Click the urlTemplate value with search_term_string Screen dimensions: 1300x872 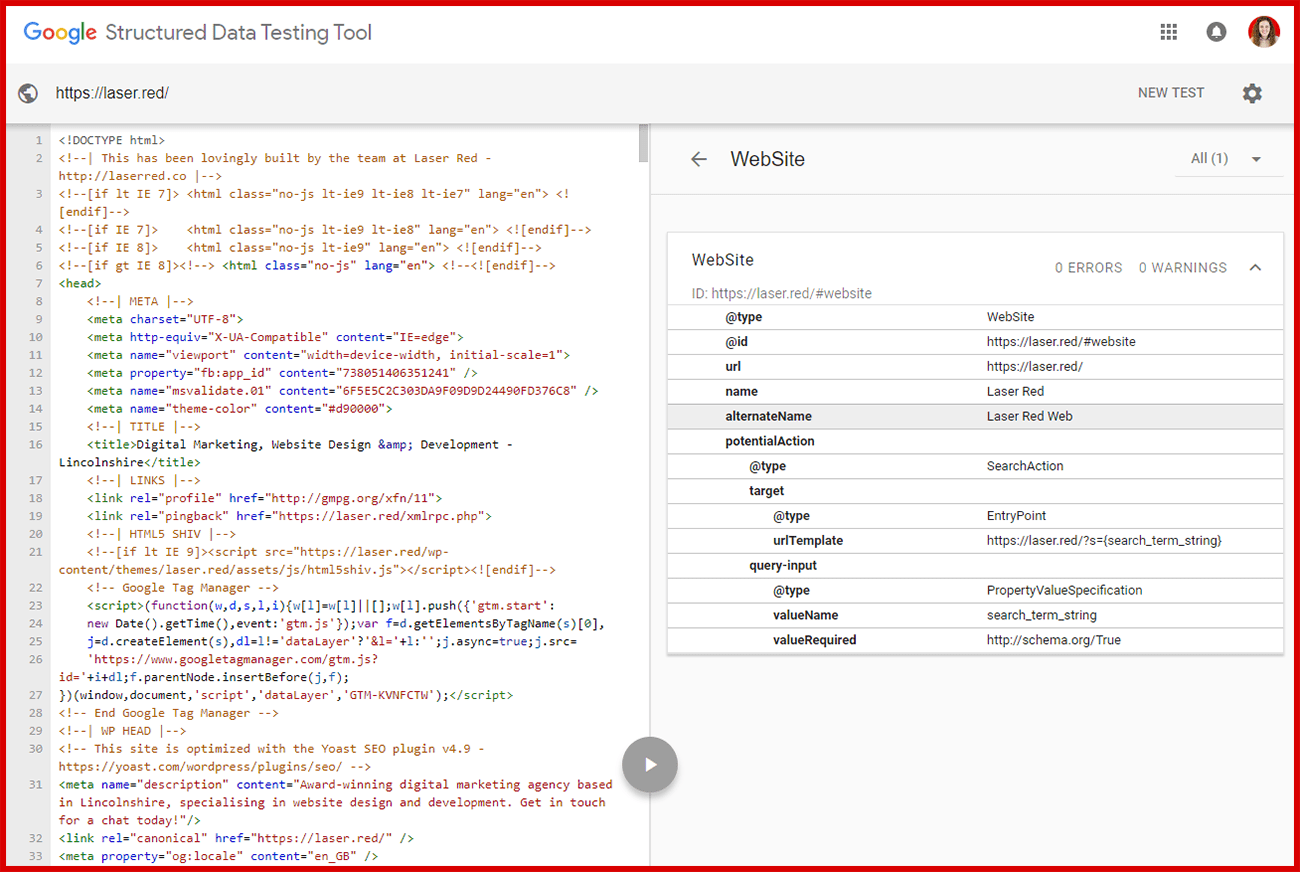(x=1104, y=541)
